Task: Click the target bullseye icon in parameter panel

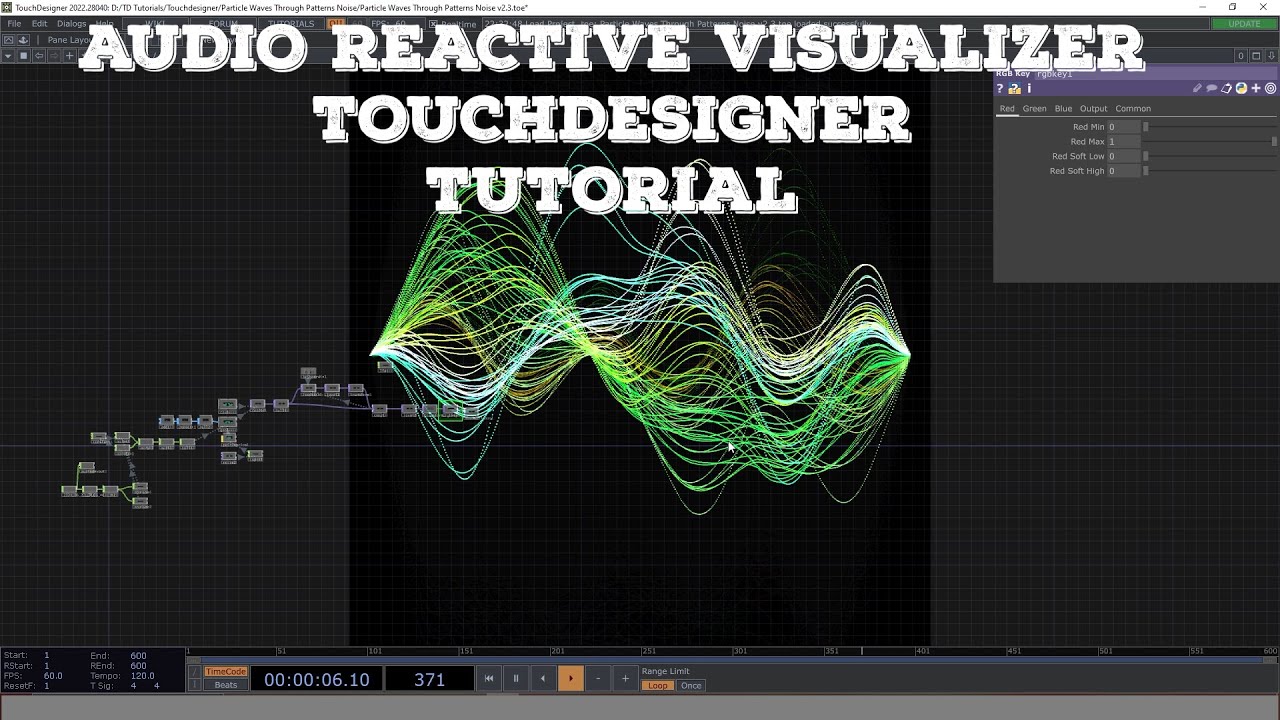Action: 1271,88
